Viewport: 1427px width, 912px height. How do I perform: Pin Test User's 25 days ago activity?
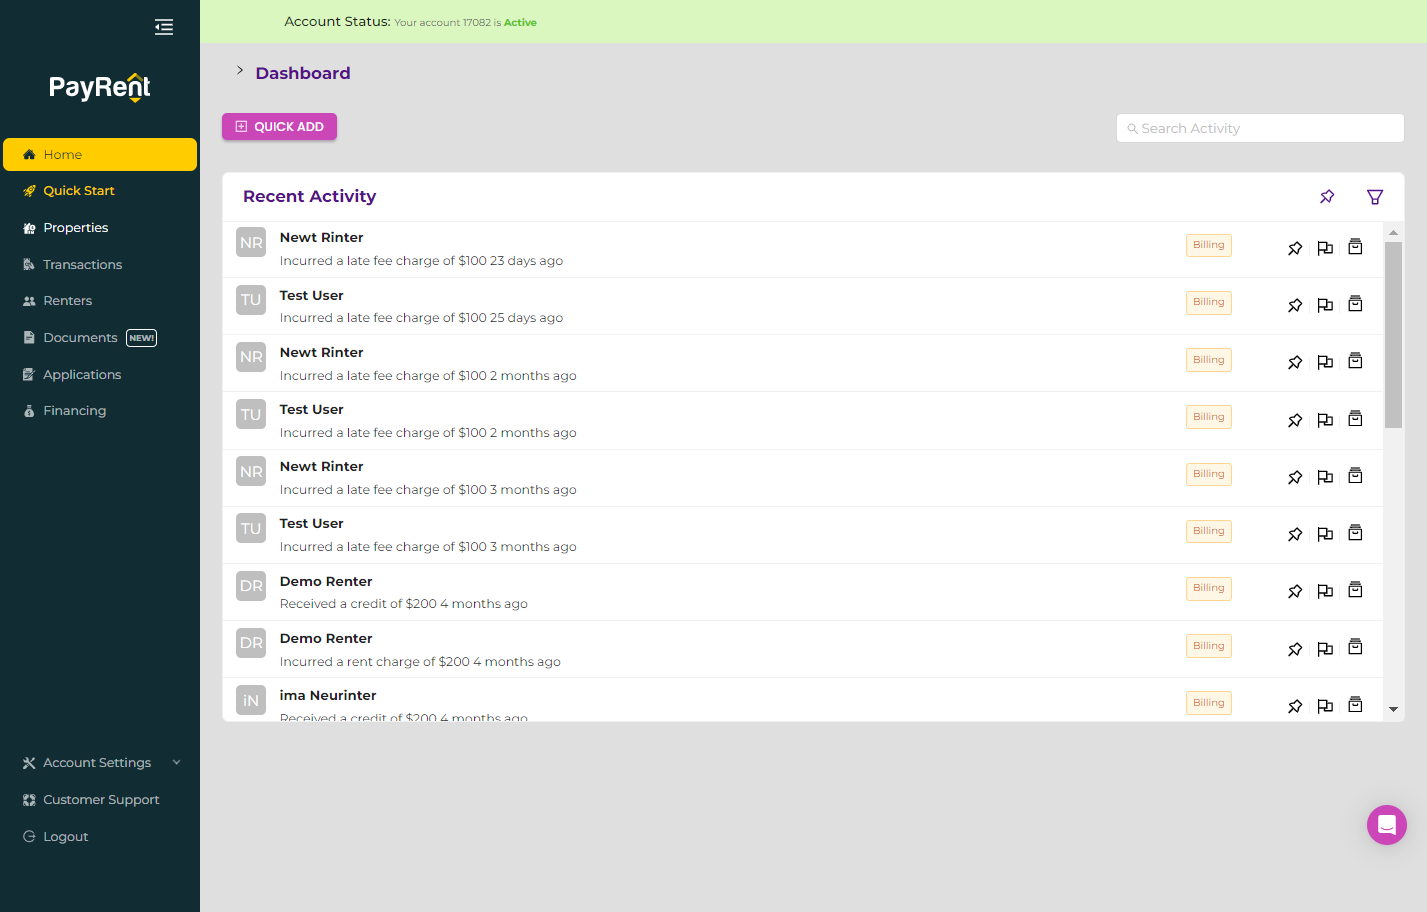pos(1295,305)
